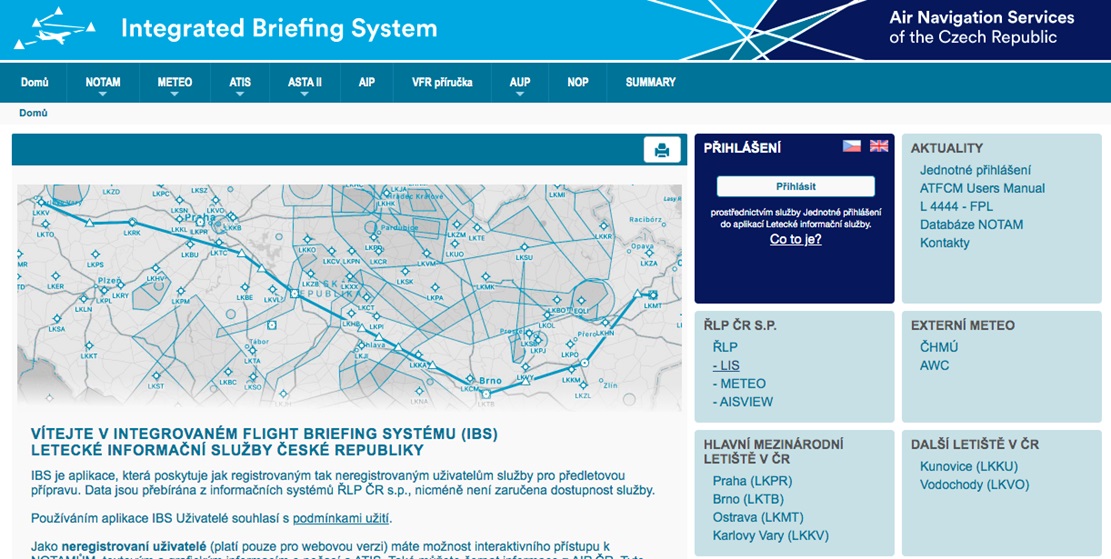Image resolution: width=1111 pixels, height=559 pixels.
Task: Click the AKTUALITY panel heading
Action: 947,148
